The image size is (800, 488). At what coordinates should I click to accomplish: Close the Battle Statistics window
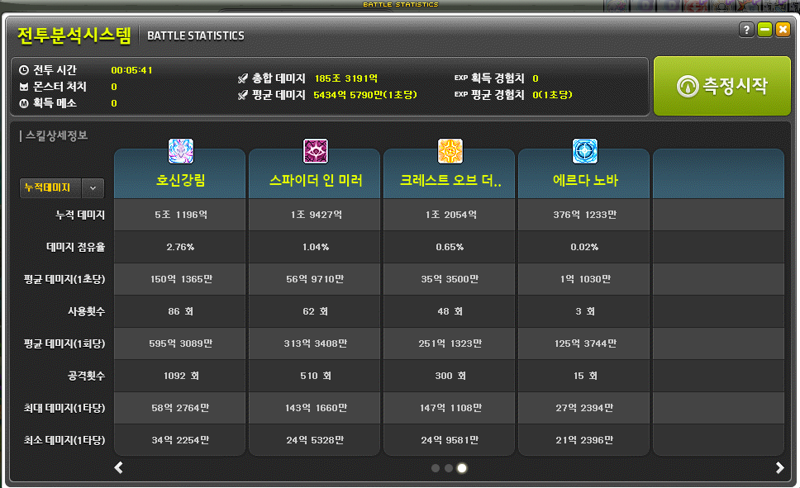pyautogui.click(x=783, y=30)
